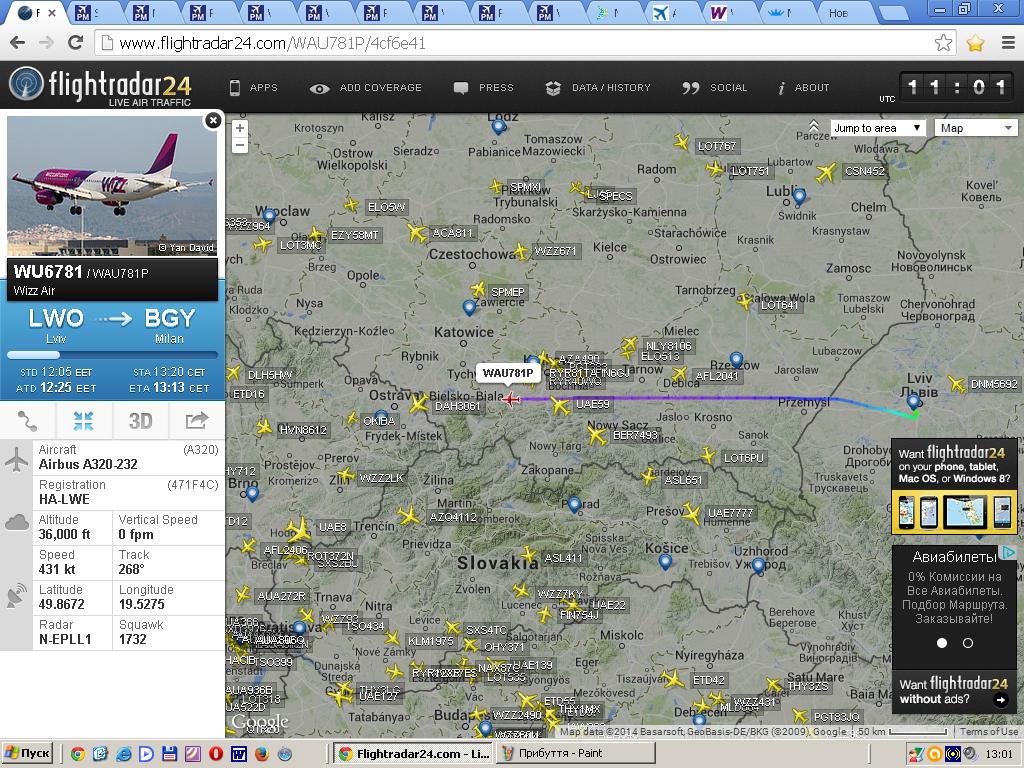Click the registration HA-LWE link
This screenshot has height=768, width=1024.
click(x=64, y=499)
